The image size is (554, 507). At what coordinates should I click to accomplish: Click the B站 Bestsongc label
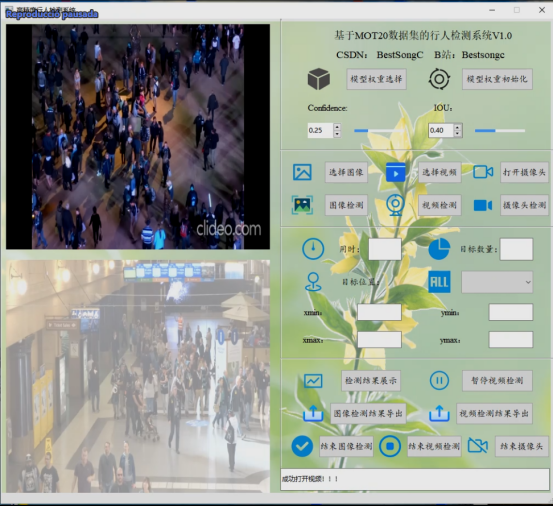click(469, 55)
